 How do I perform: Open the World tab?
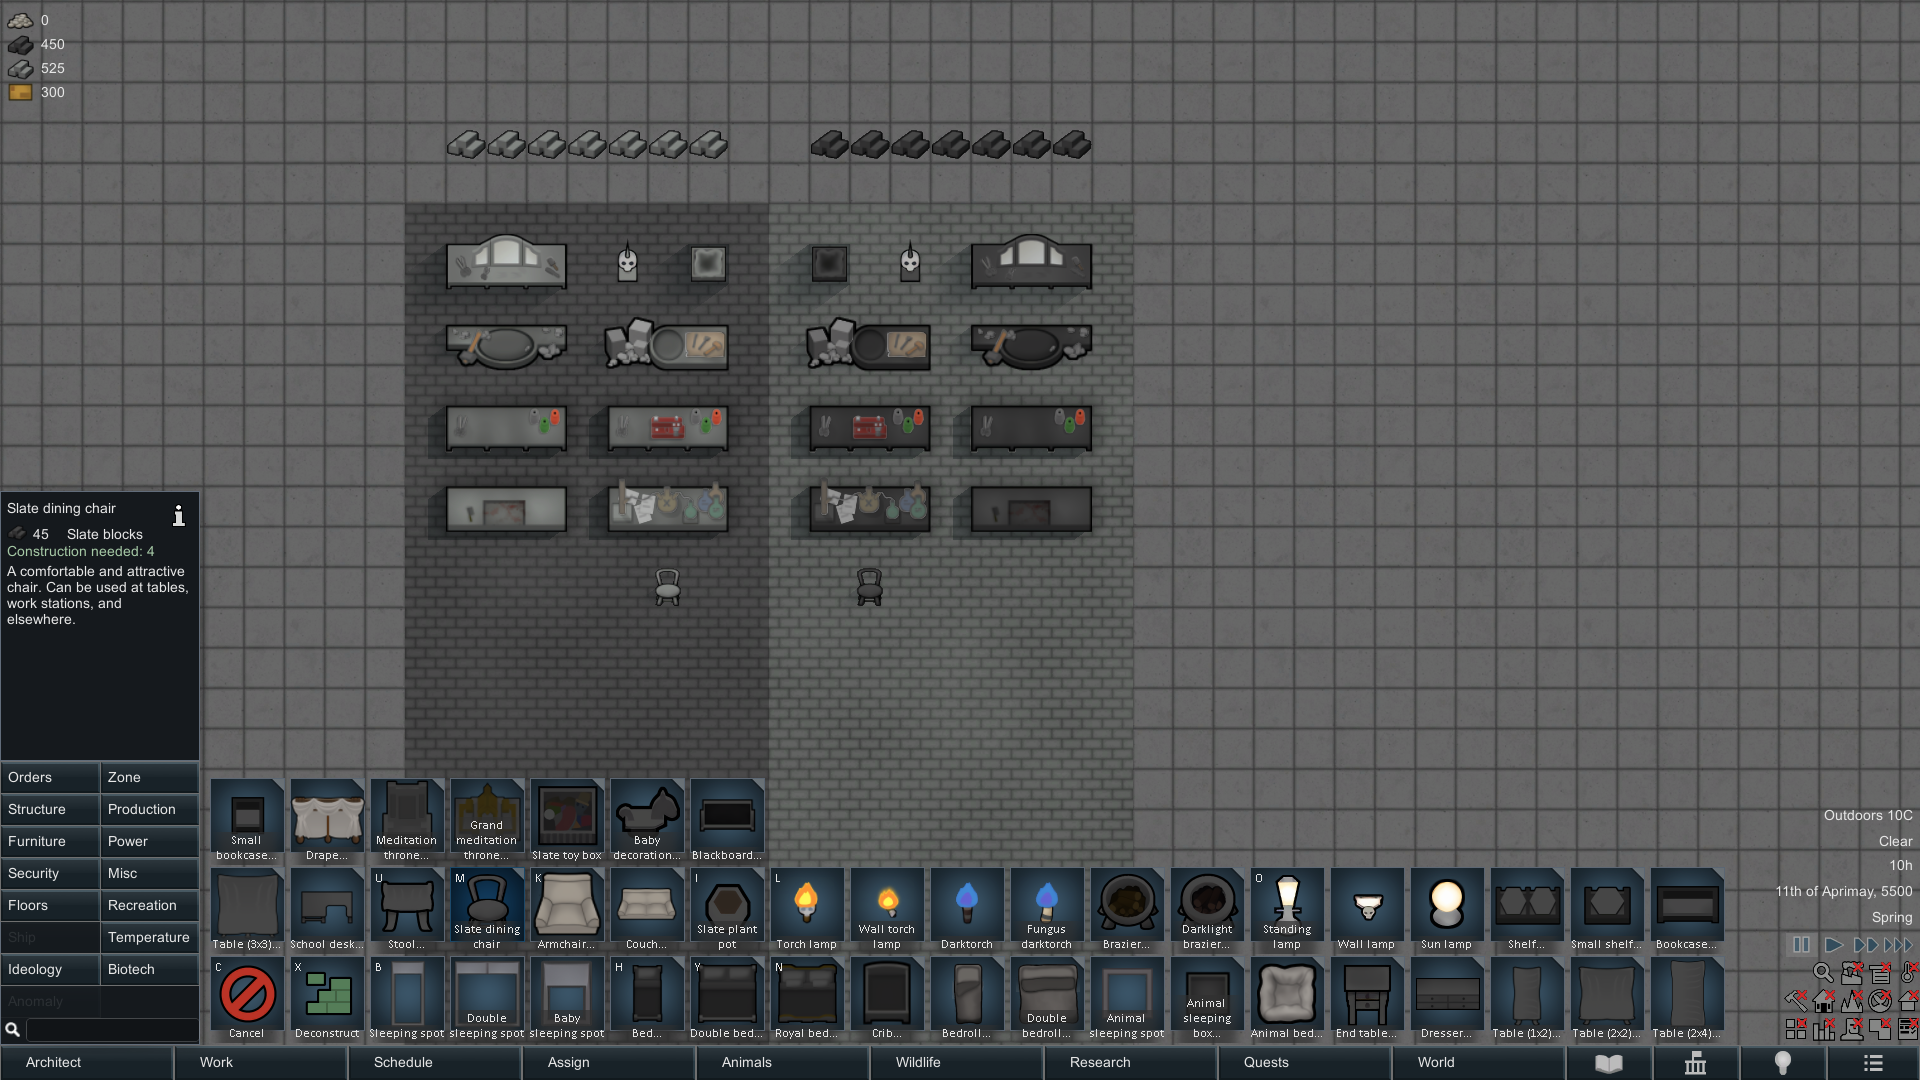(x=1478, y=1063)
